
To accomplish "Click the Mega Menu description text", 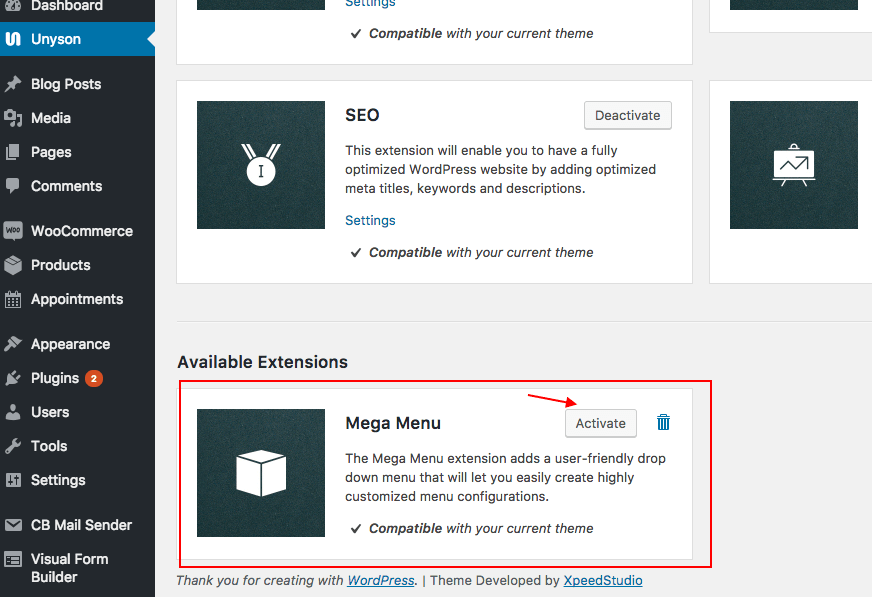I will [x=506, y=477].
